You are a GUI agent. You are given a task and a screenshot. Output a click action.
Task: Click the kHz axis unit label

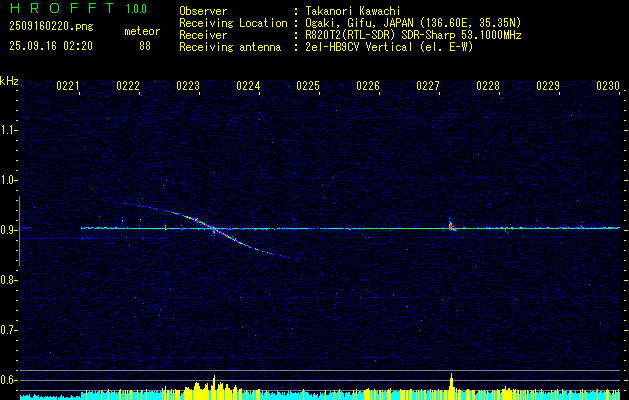pyautogui.click(x=9, y=81)
